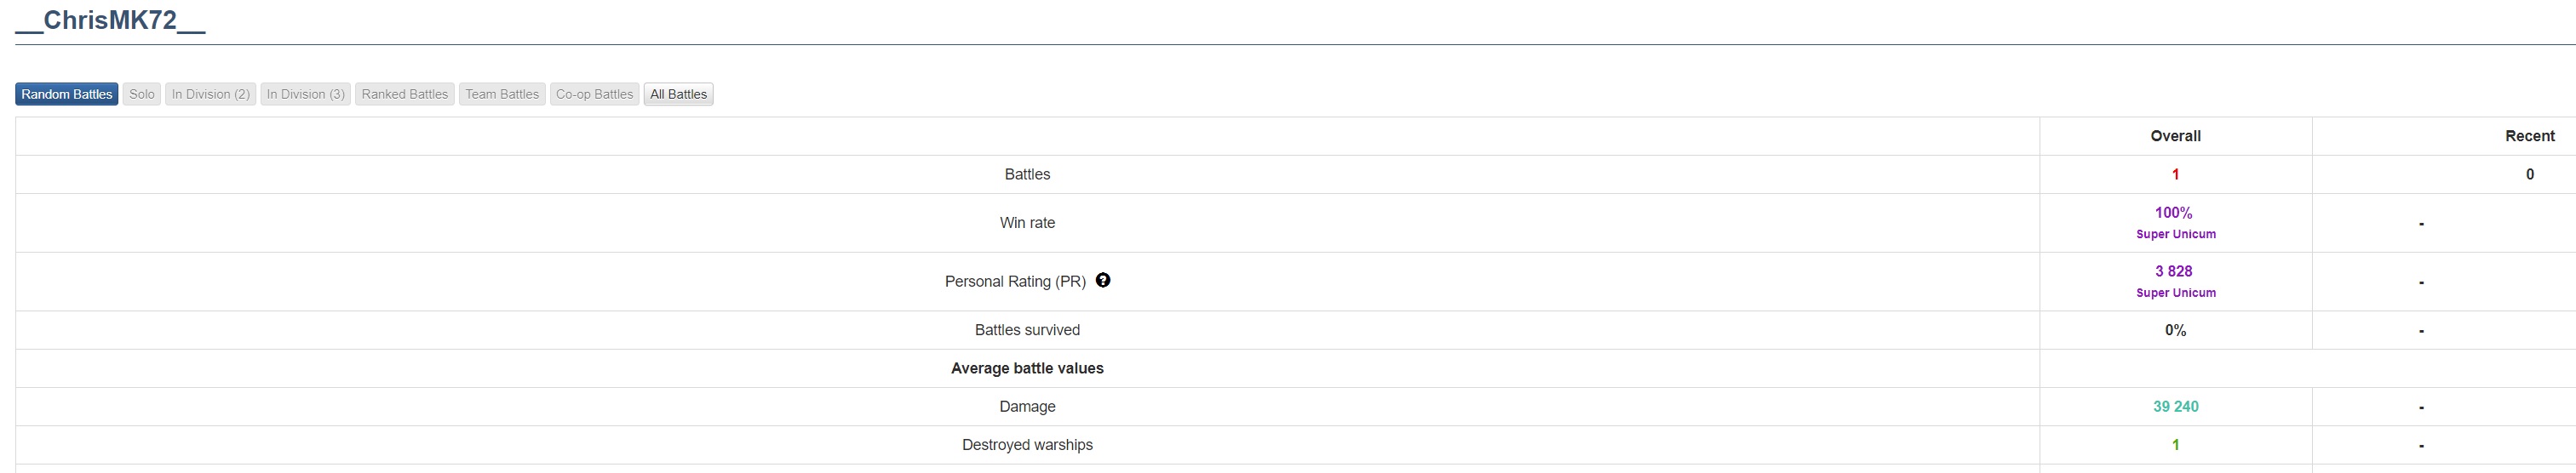2576x473 pixels.
Task: Select the Team Battles tab
Action: pos(502,94)
